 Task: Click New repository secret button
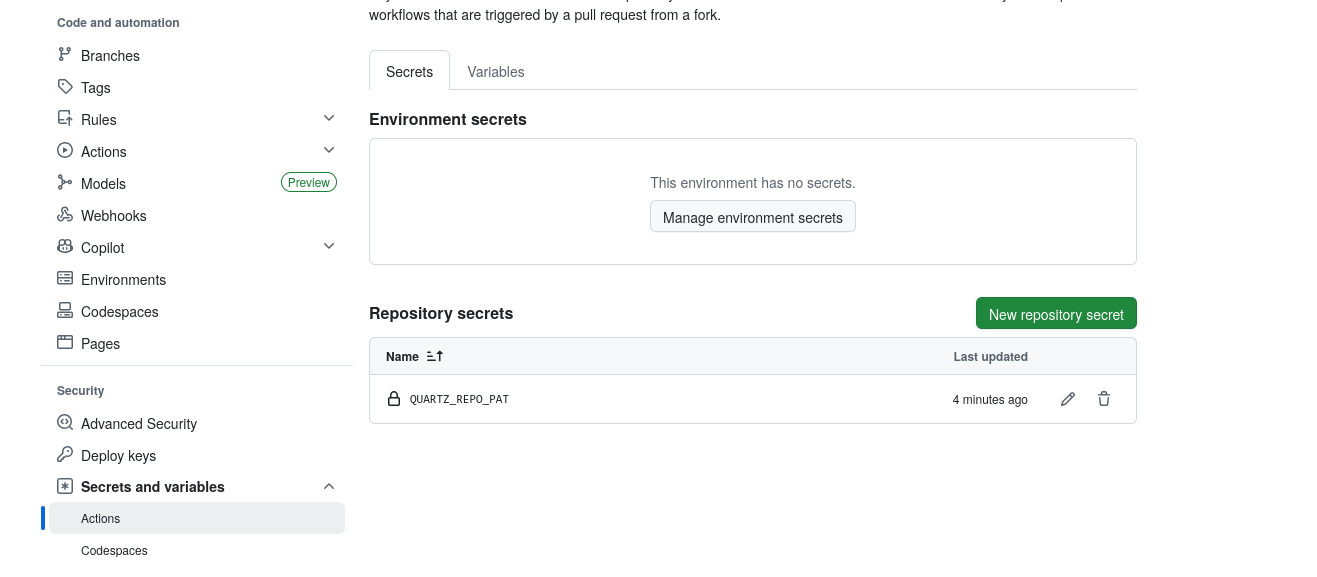[1056, 314]
